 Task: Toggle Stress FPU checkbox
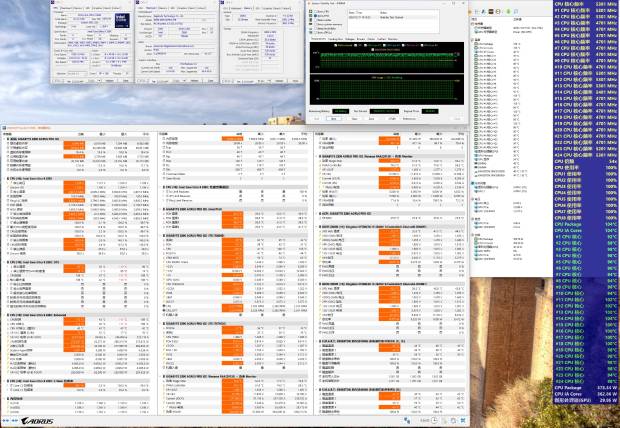click(316, 16)
